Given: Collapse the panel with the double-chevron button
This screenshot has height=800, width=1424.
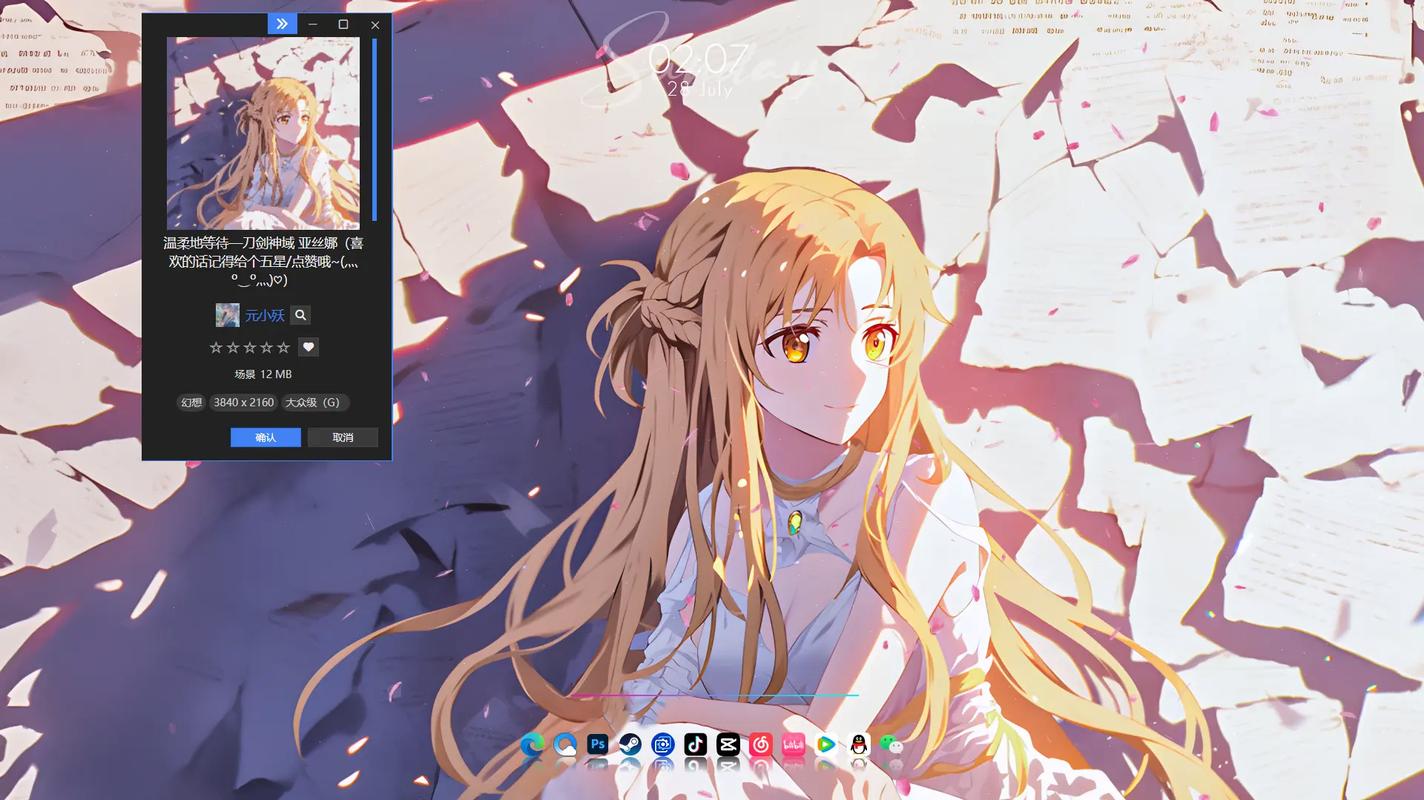Looking at the screenshot, I should point(281,23).
